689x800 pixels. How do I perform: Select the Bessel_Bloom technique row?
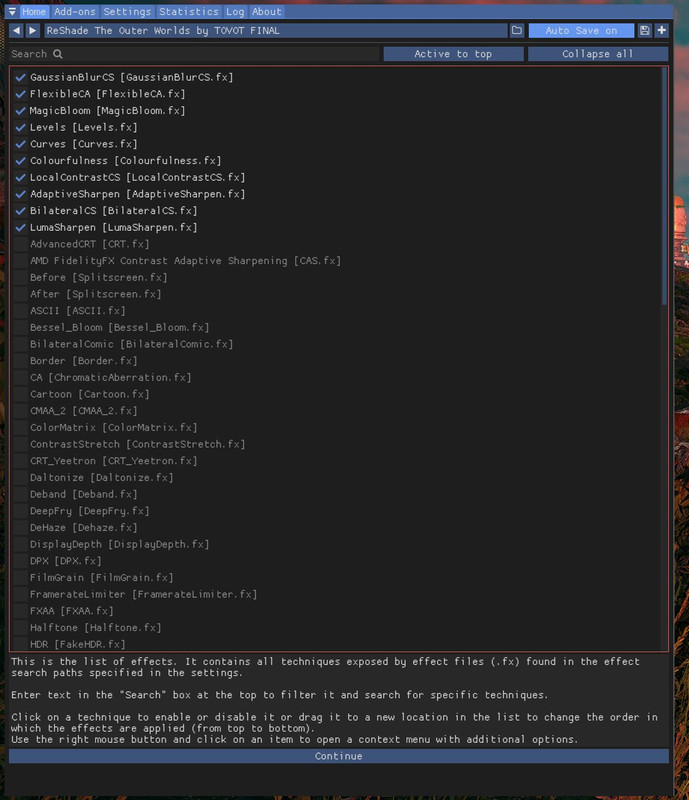click(119, 328)
